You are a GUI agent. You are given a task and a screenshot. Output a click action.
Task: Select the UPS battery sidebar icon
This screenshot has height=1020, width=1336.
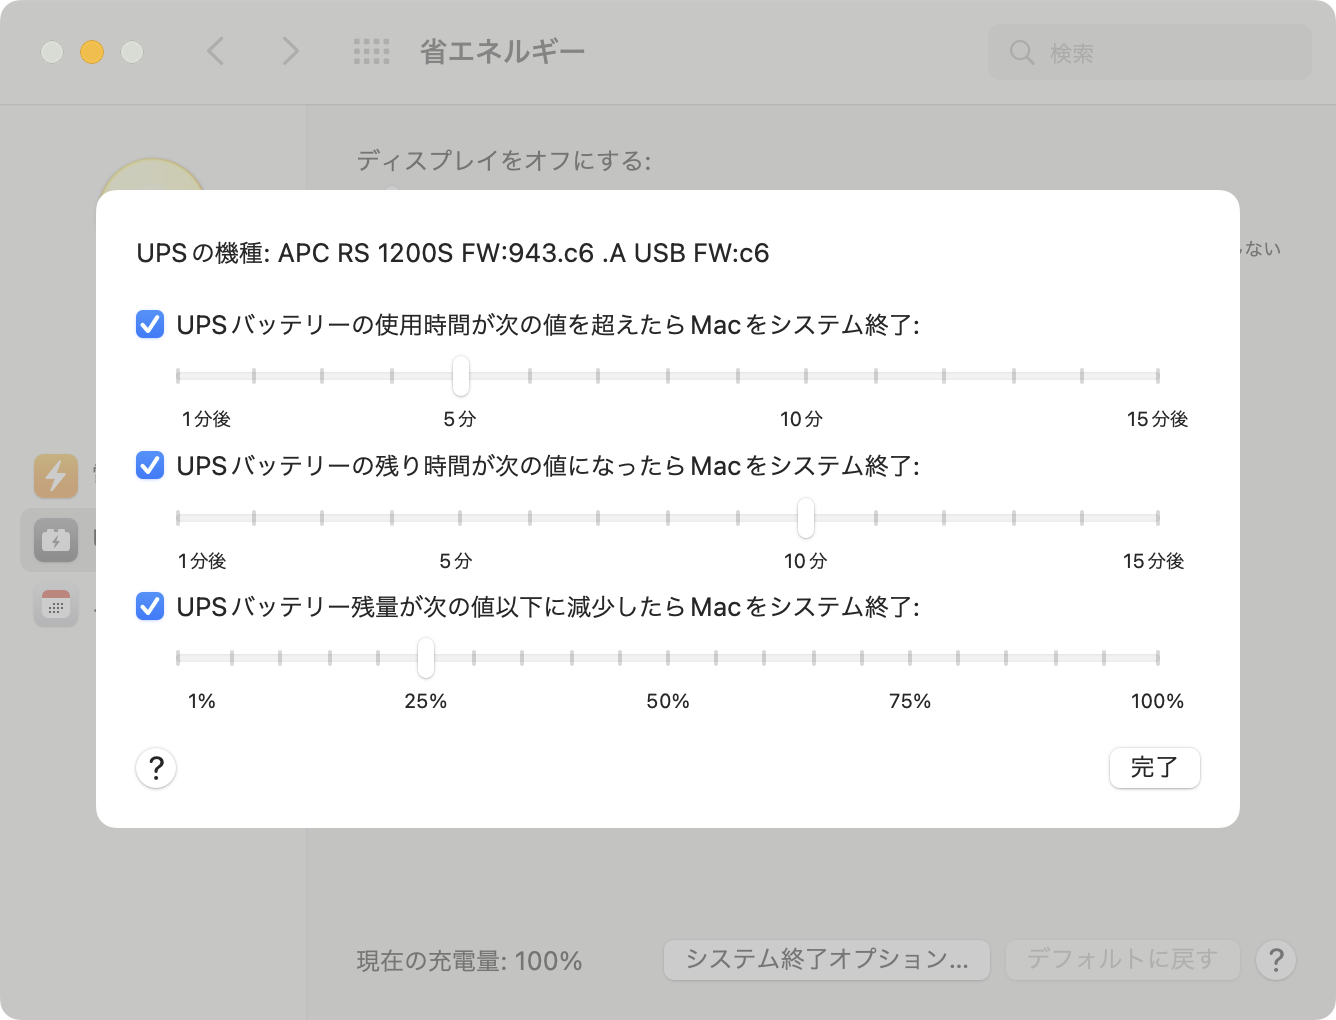click(x=56, y=541)
